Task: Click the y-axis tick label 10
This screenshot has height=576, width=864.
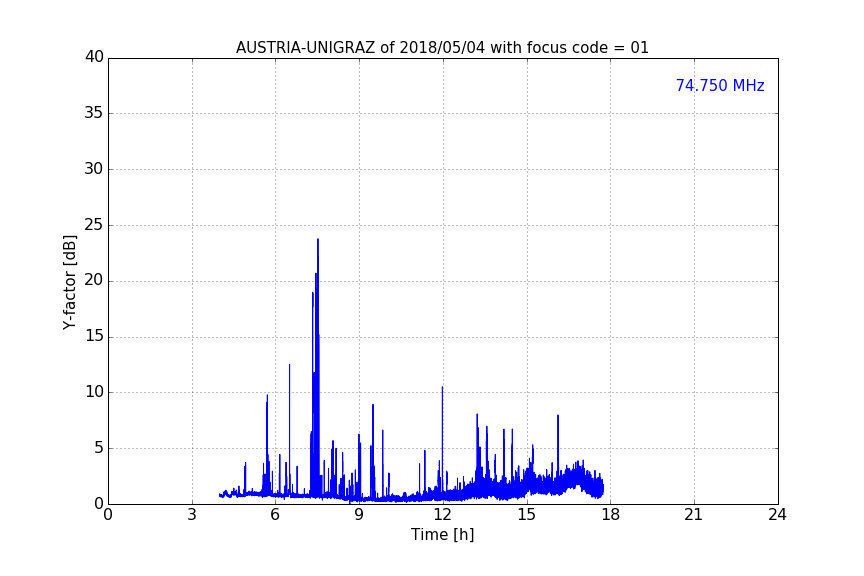Action: point(94,392)
